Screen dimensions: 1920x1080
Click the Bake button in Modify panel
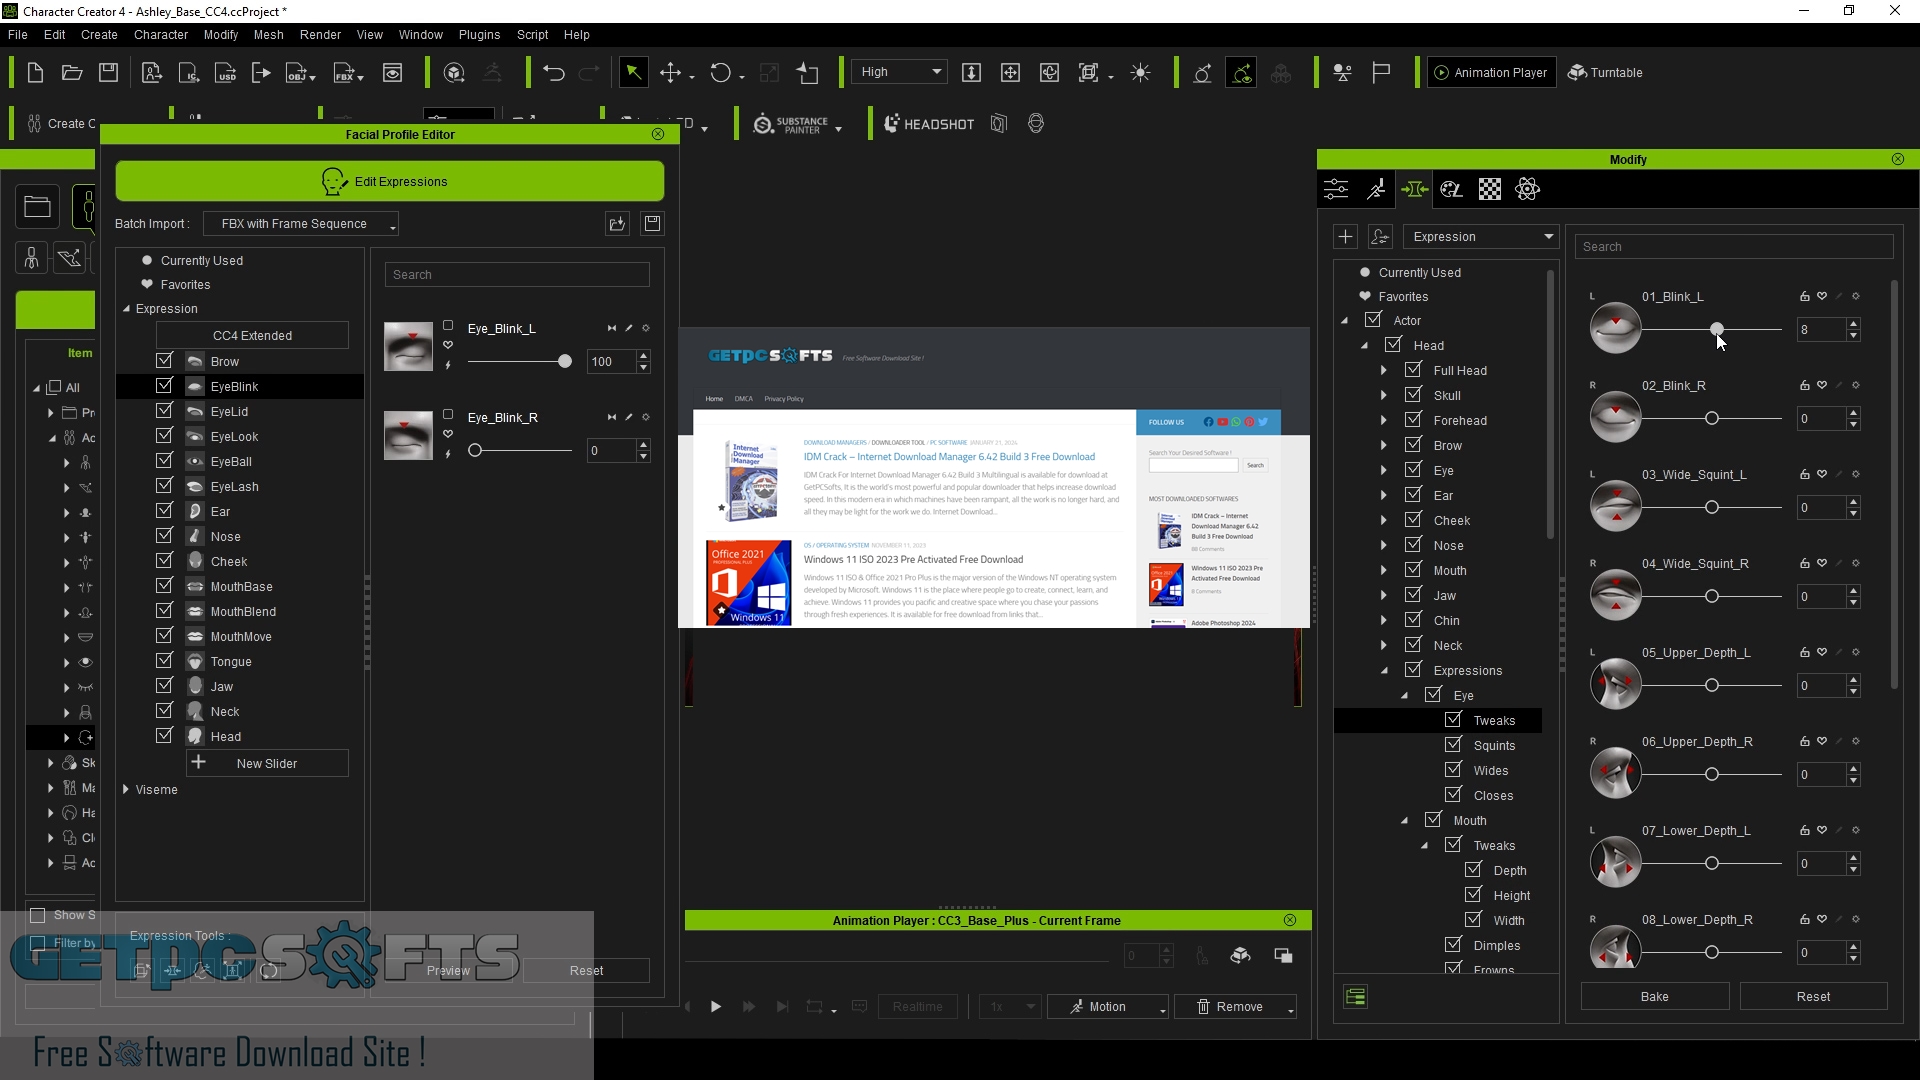click(1655, 997)
